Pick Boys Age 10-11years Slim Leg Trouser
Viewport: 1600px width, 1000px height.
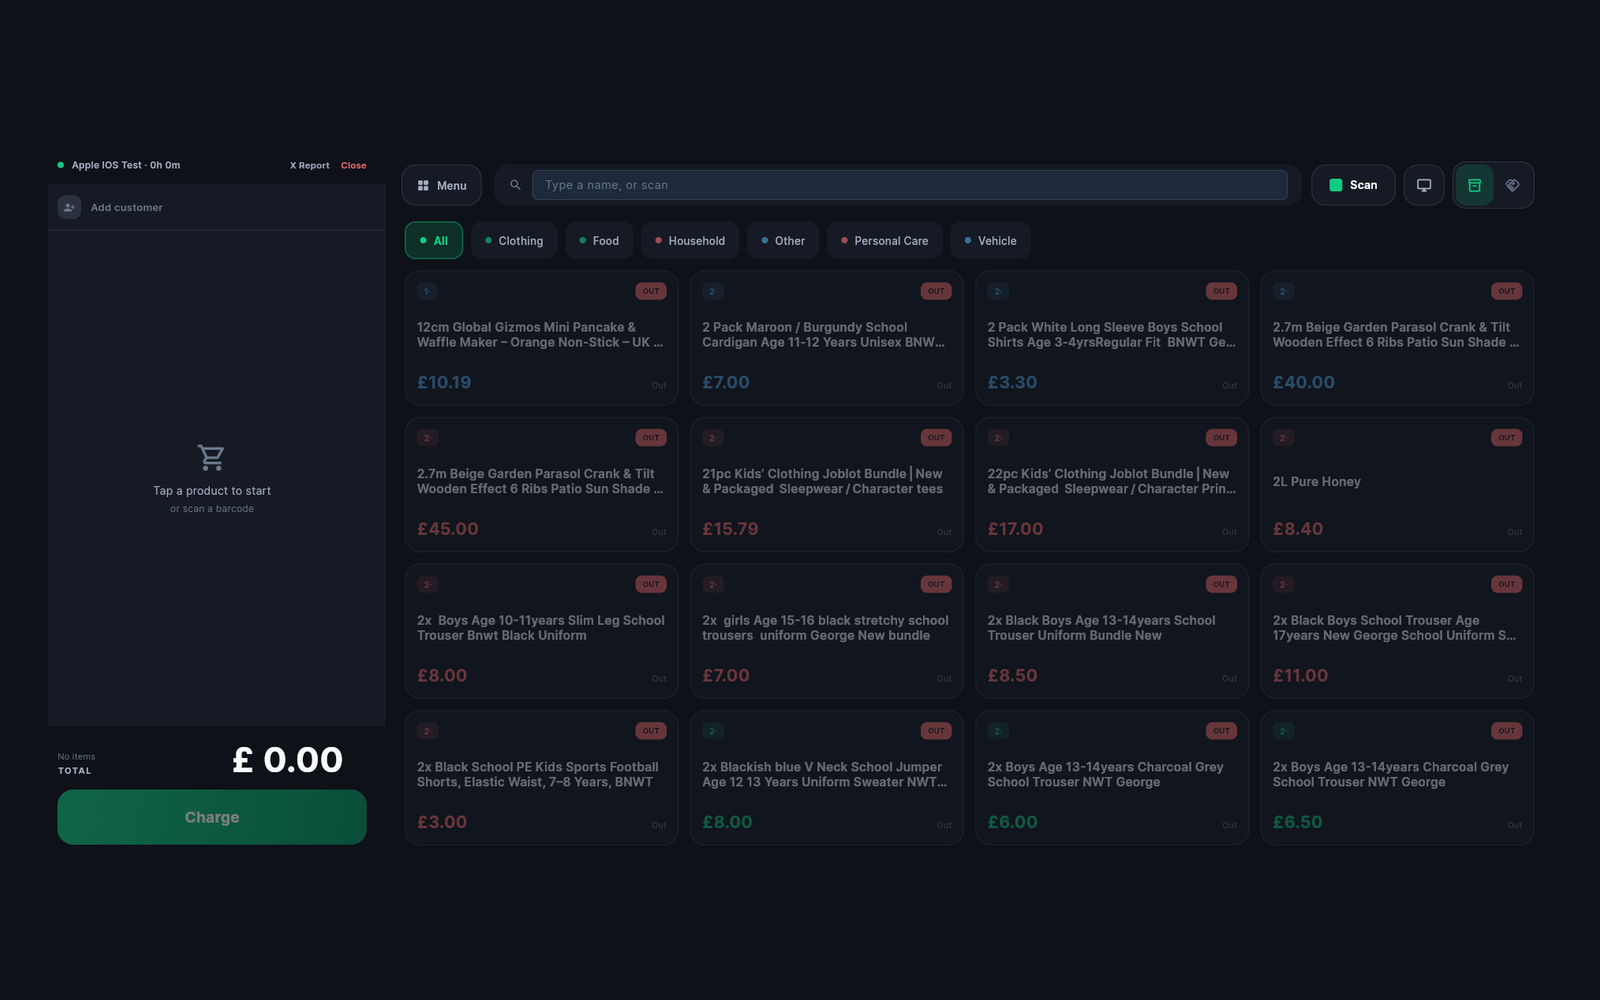coord(541,631)
